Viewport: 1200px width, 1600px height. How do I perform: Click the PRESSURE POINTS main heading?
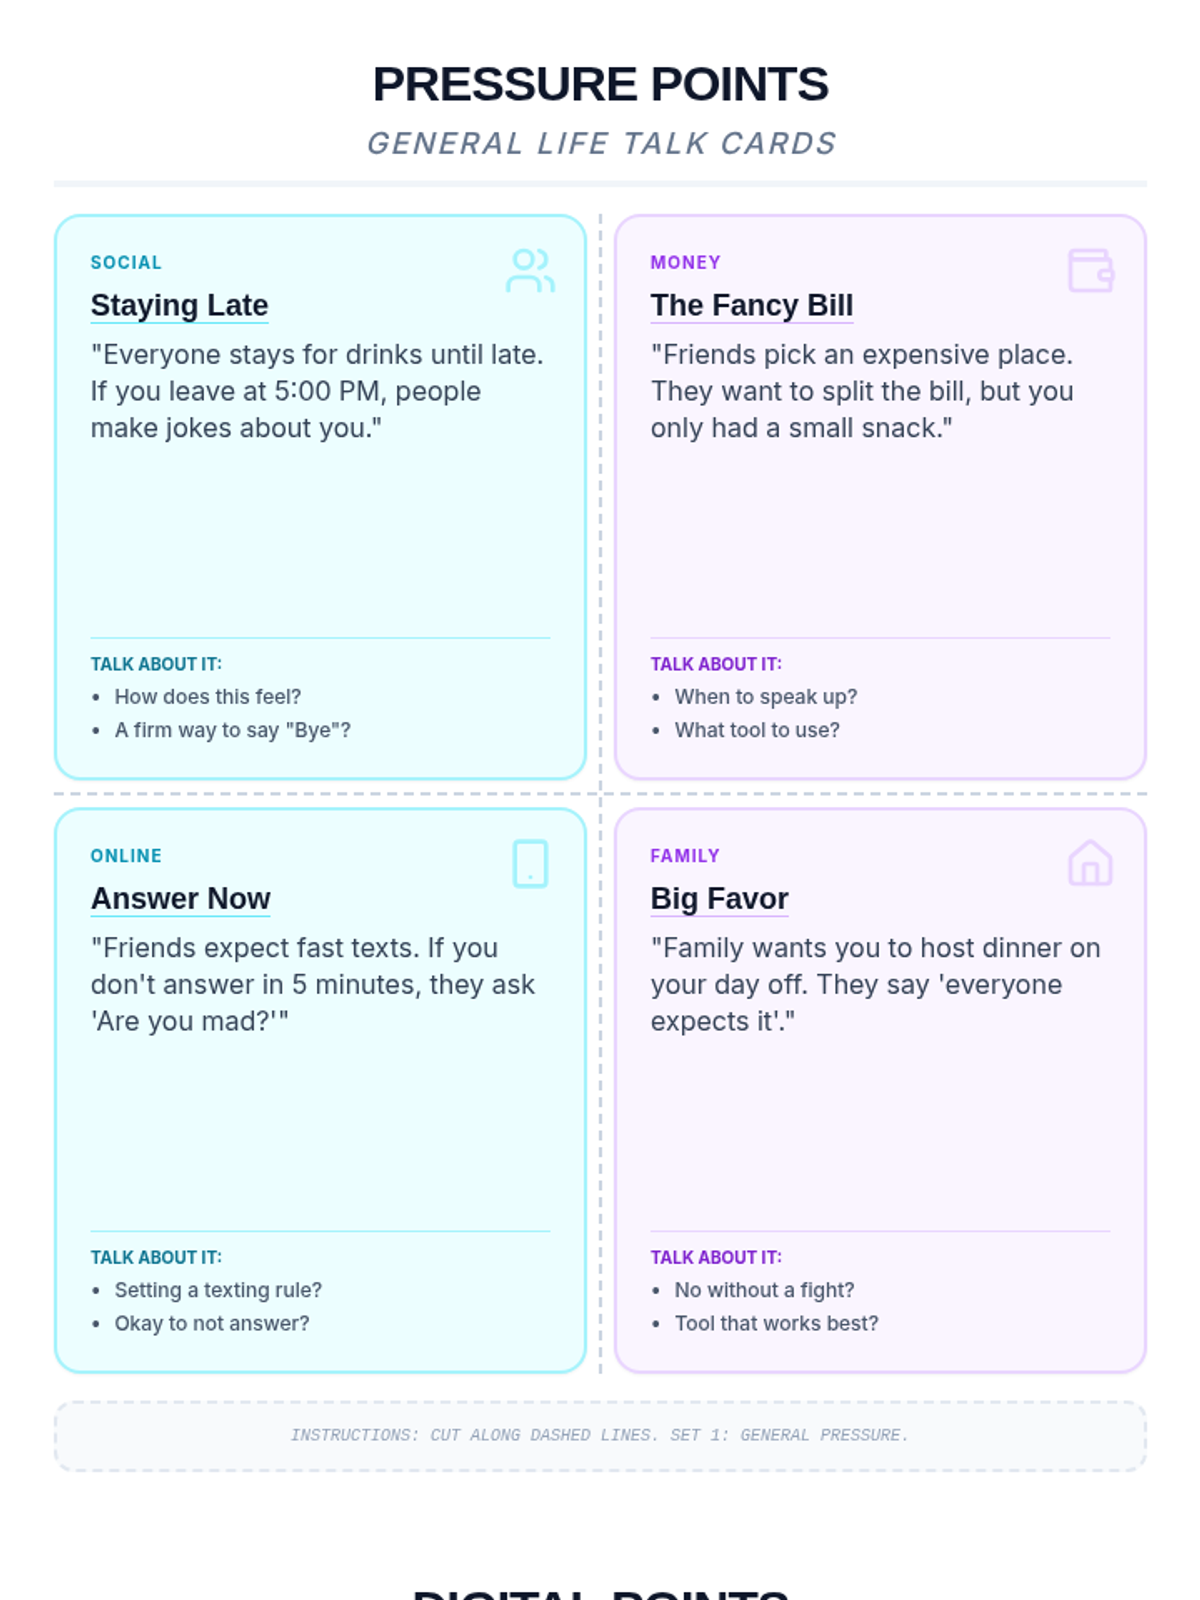tap(600, 84)
